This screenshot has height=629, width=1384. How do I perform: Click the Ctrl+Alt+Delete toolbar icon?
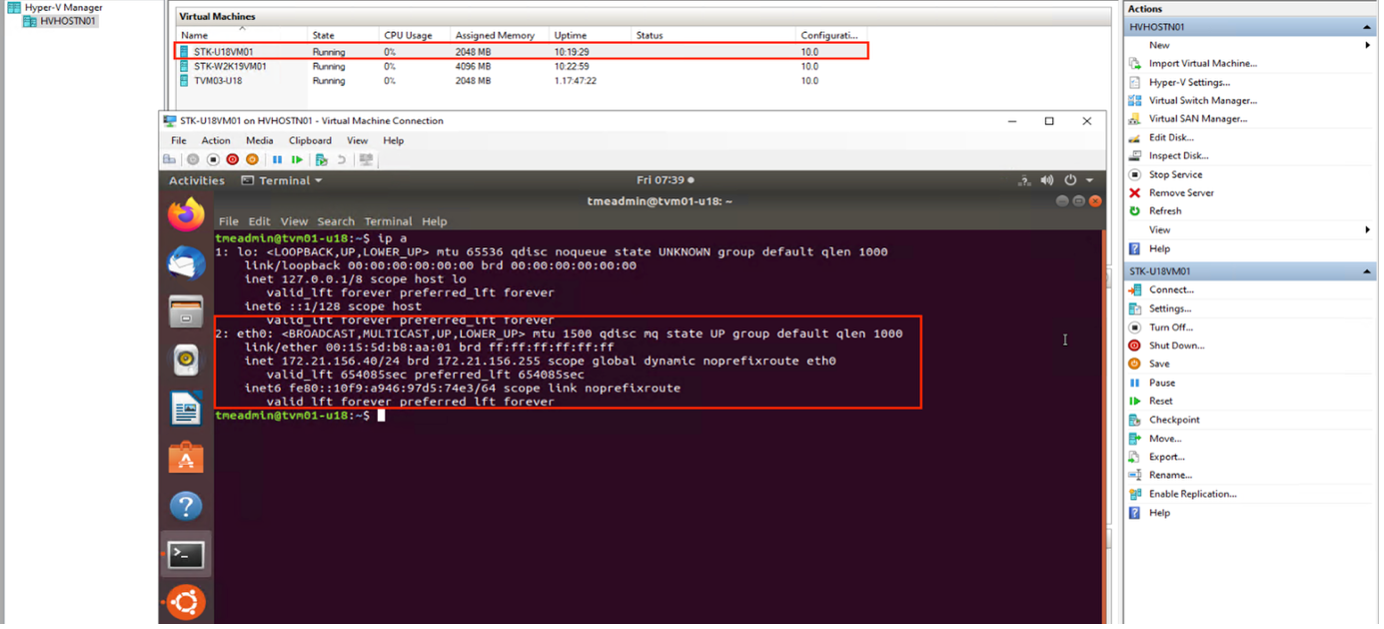point(170,160)
